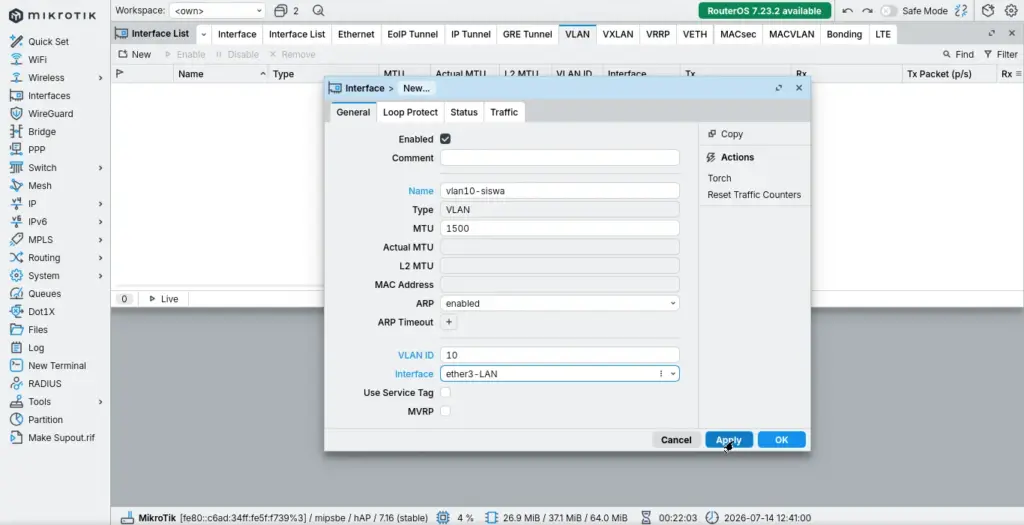Open the Routing sidebar icon
The image size is (1024, 525).
click(16, 257)
